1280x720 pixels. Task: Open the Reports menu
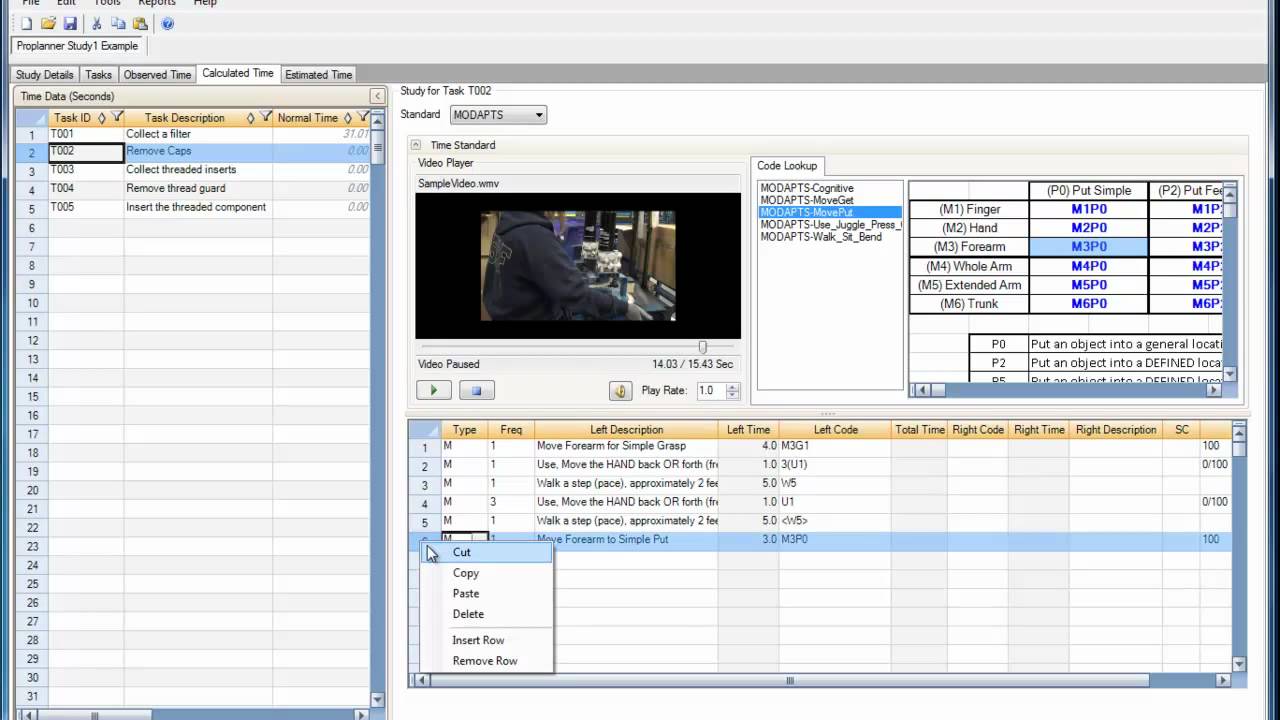(x=157, y=3)
